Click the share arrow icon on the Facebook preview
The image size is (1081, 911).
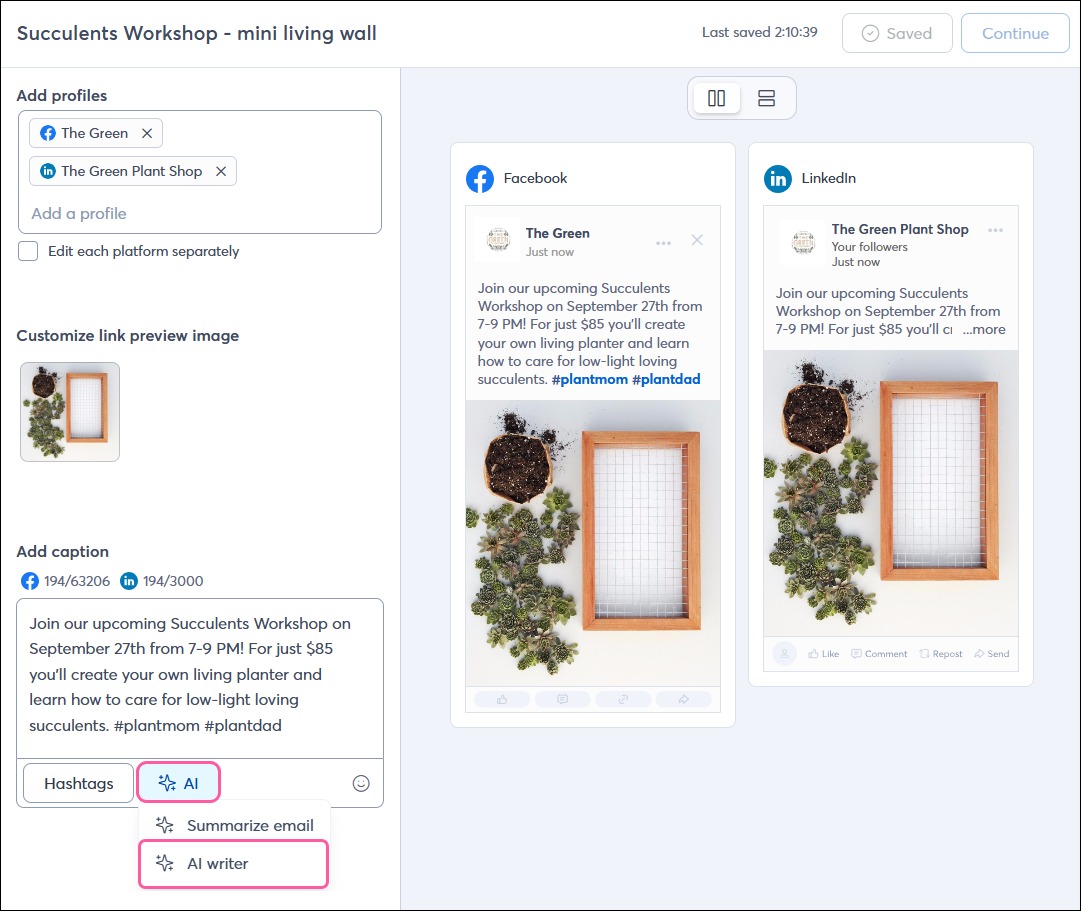pos(684,699)
